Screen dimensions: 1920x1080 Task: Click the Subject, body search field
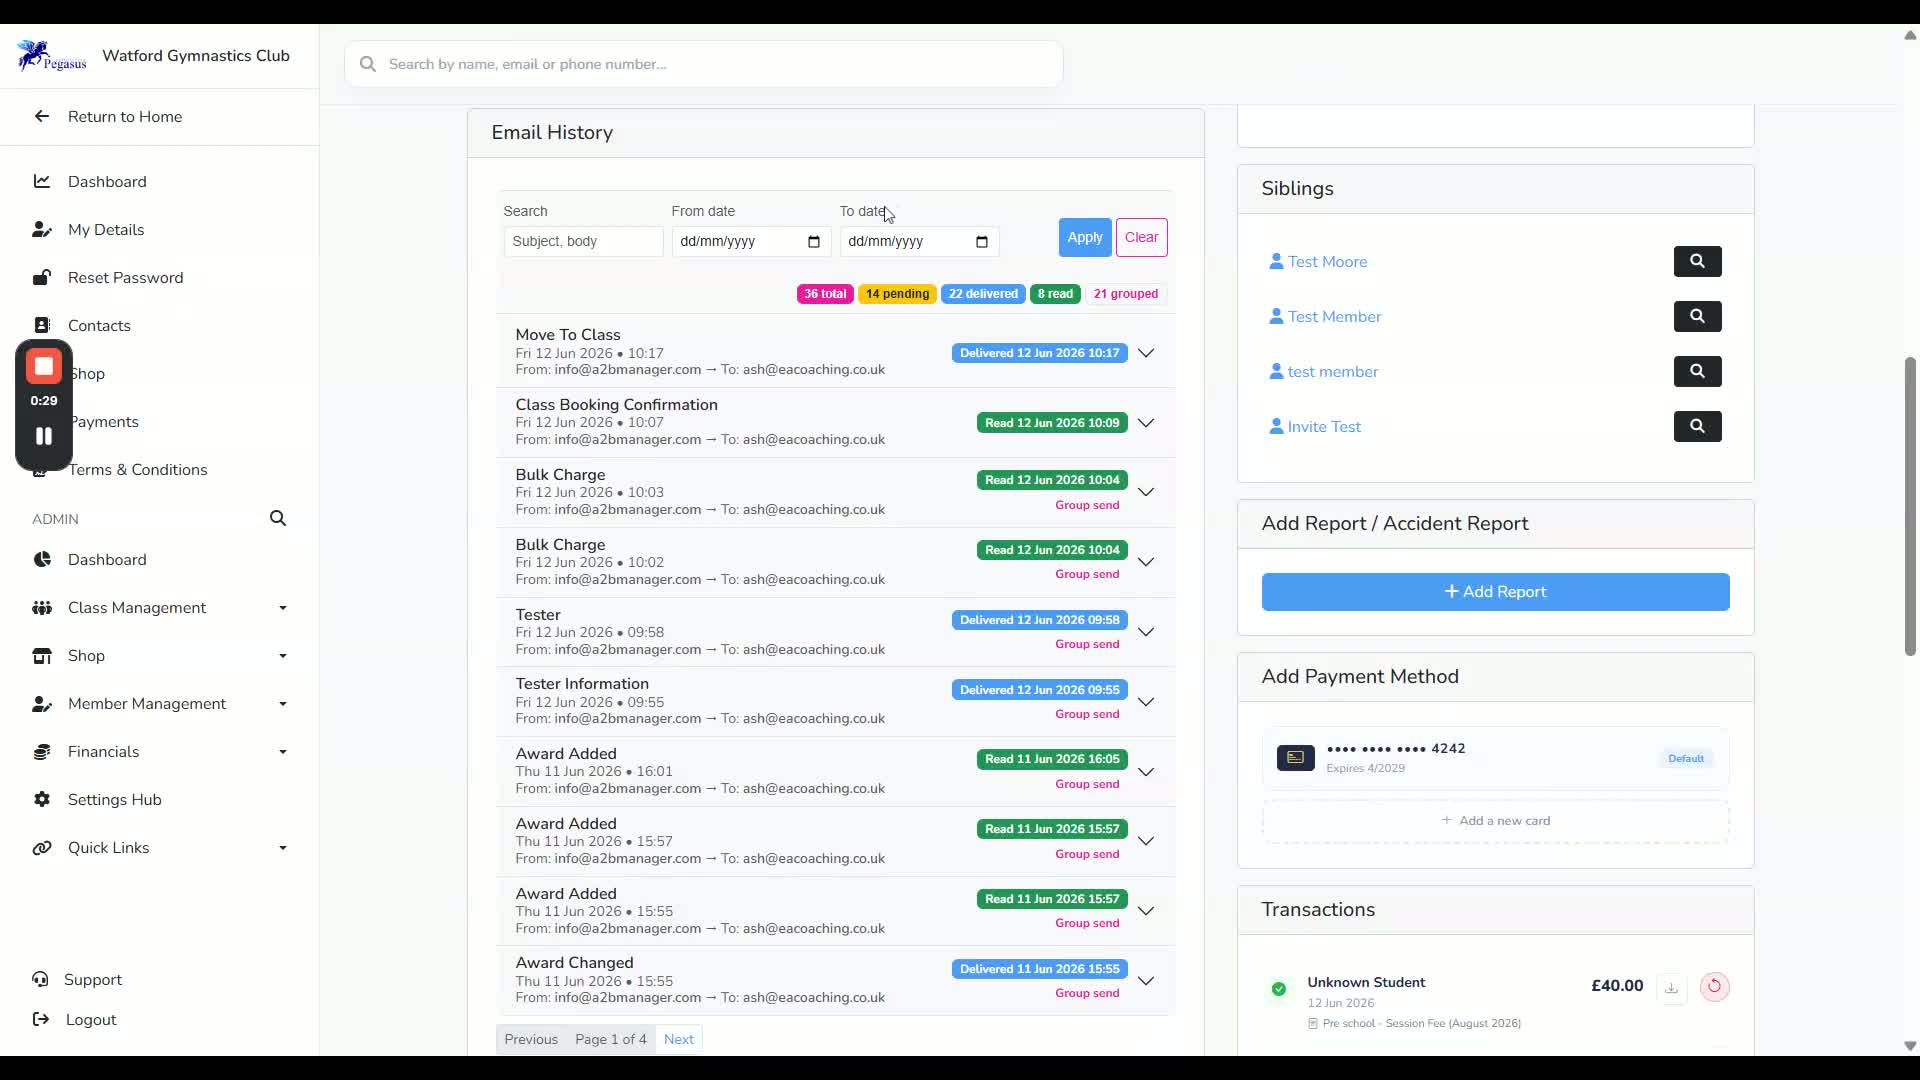[x=583, y=242]
